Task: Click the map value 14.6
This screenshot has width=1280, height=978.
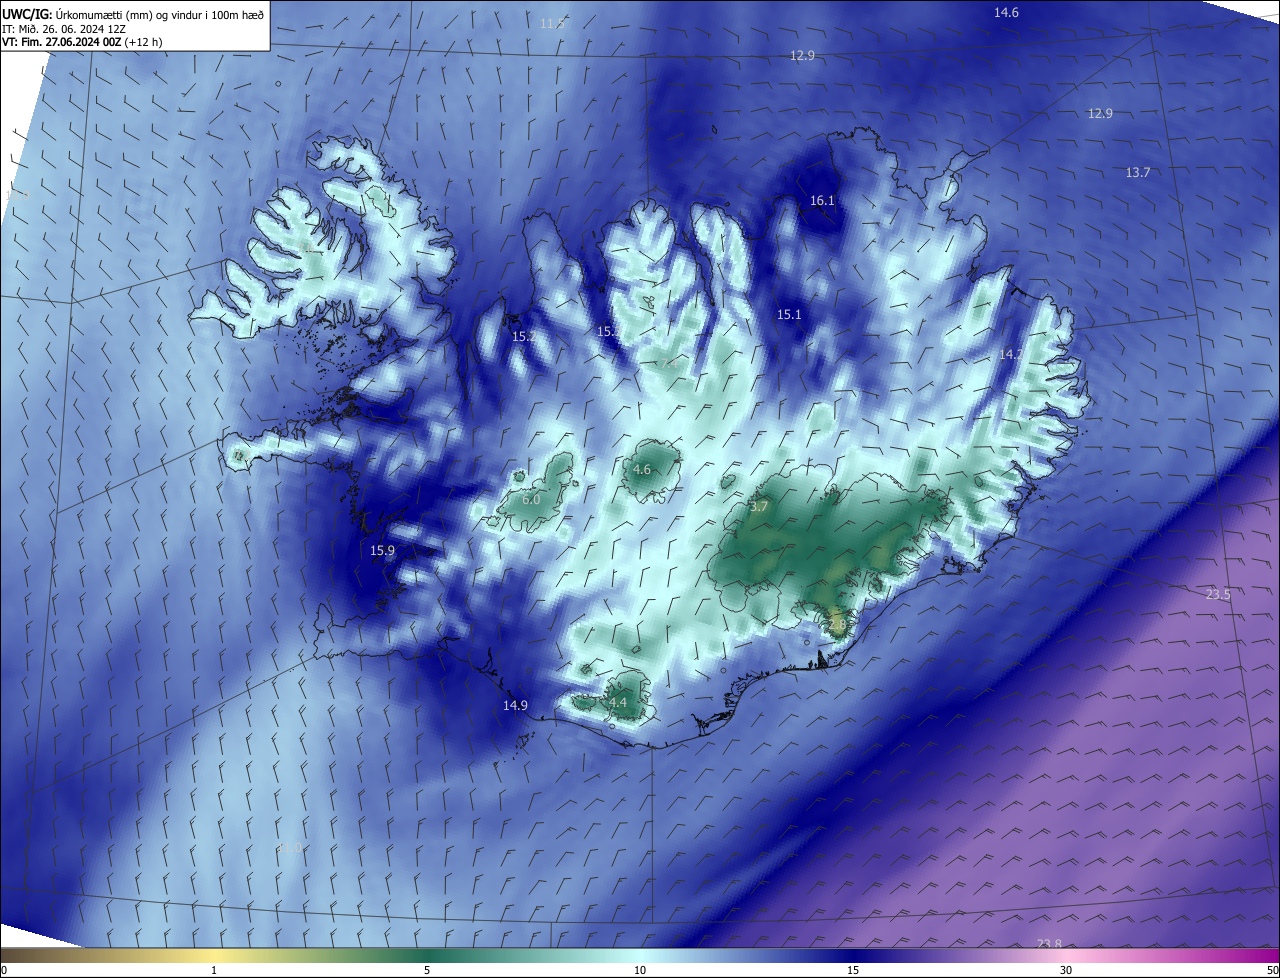Action: point(1006,12)
